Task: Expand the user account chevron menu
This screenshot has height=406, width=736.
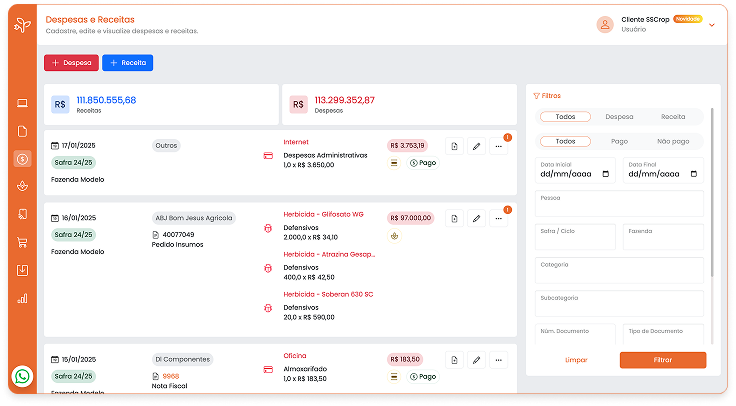Action: click(712, 25)
